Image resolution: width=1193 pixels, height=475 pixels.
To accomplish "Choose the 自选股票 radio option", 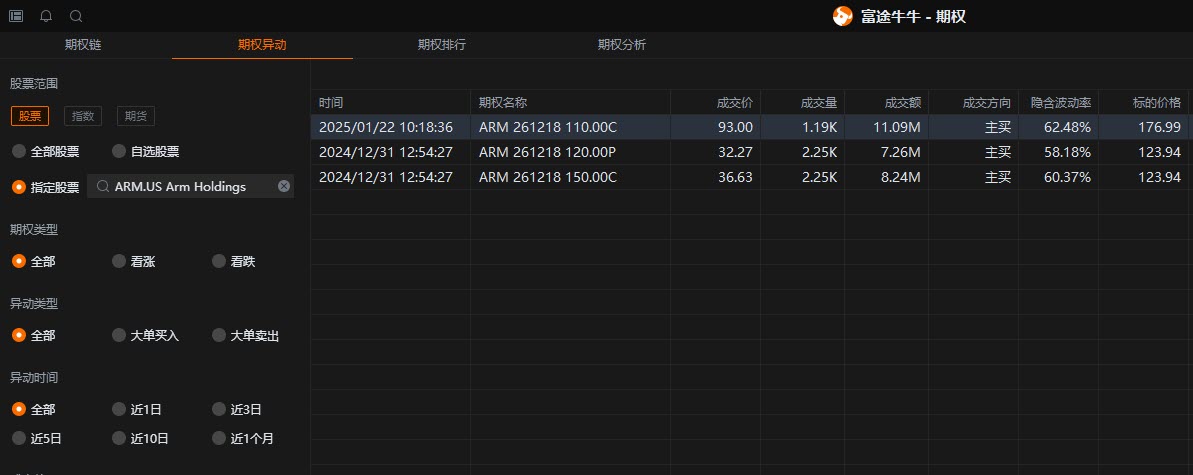I will [146, 151].
